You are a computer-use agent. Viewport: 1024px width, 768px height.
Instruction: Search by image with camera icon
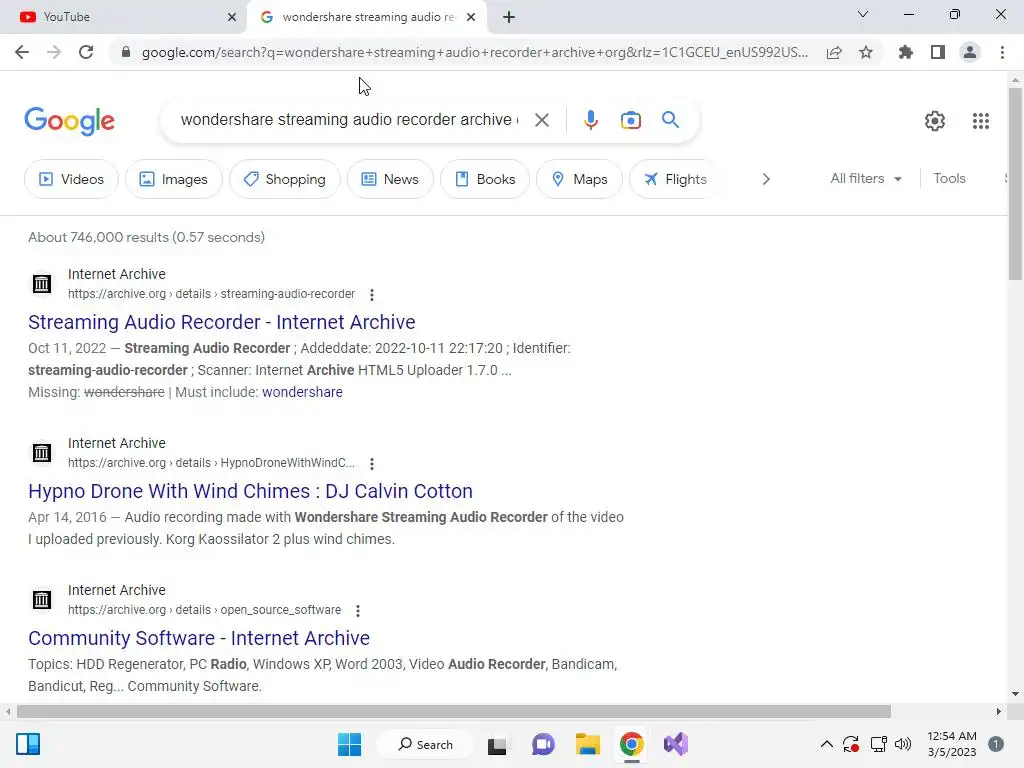[x=630, y=120]
